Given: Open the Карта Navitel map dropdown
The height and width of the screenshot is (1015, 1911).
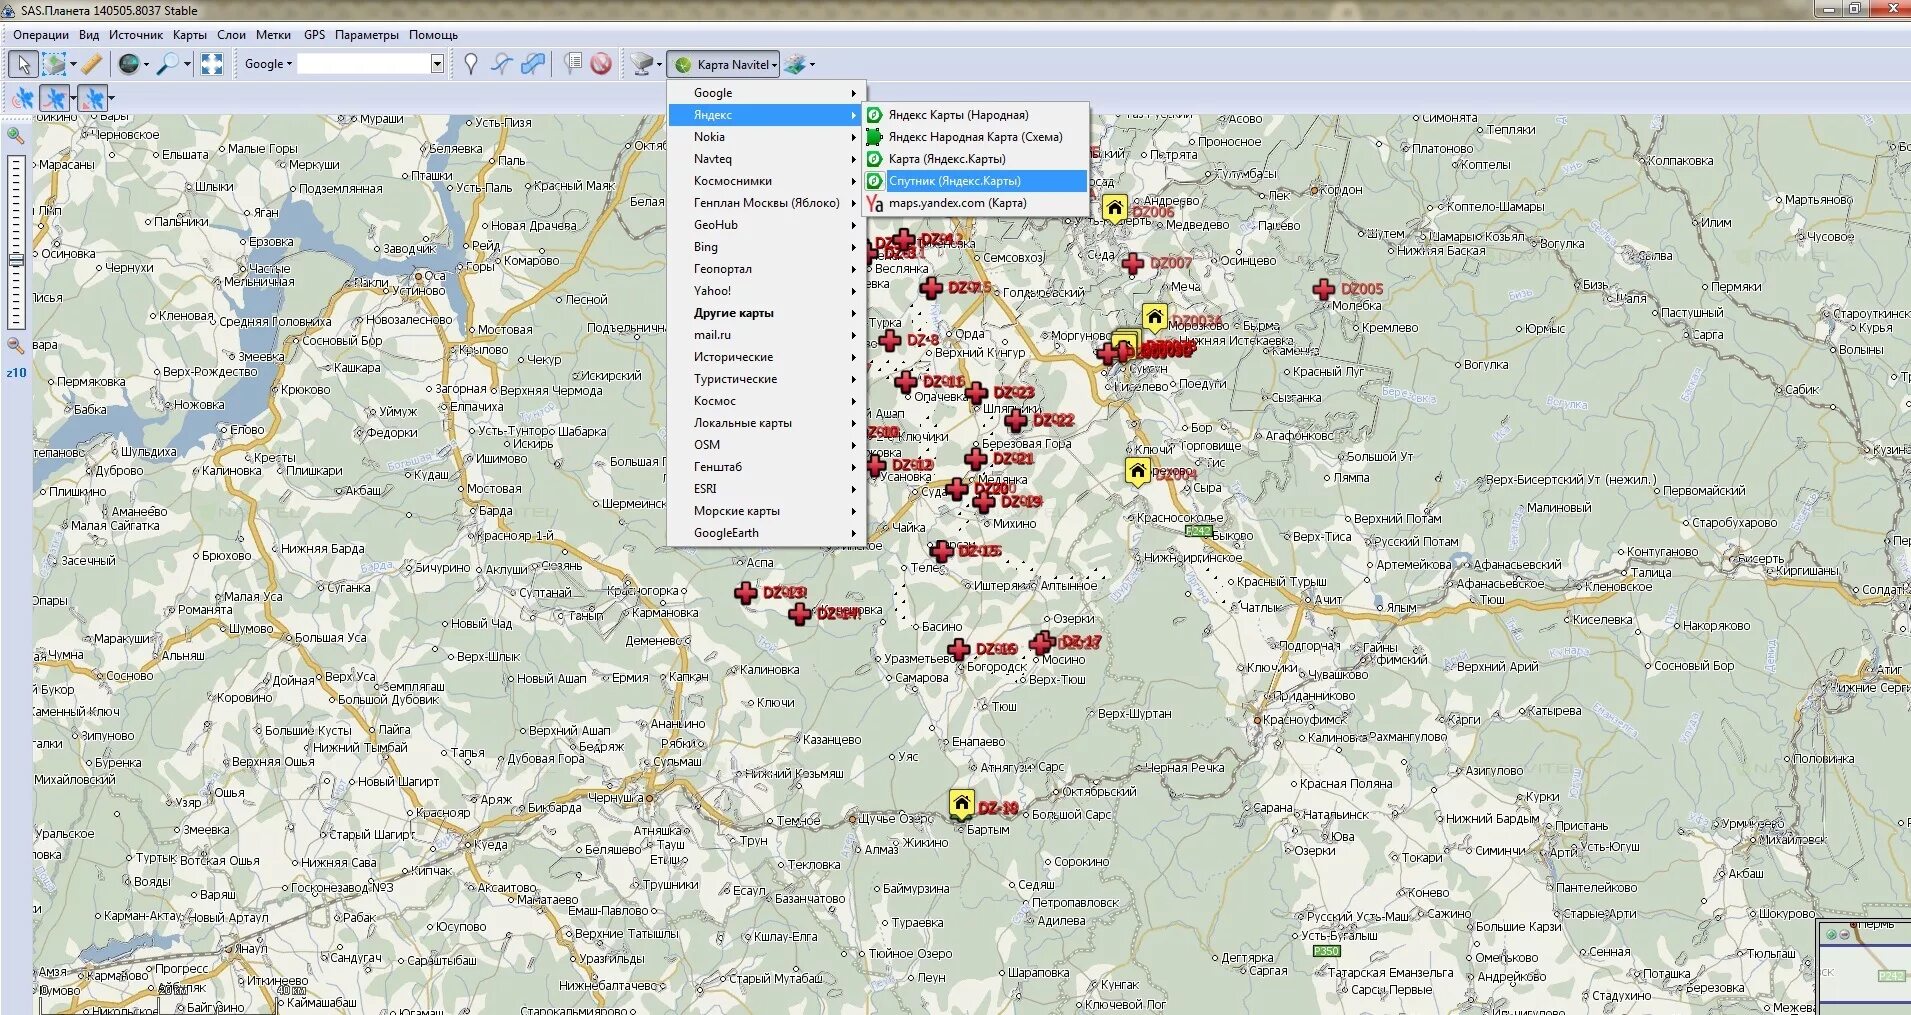Looking at the screenshot, I should pyautogui.click(x=724, y=64).
